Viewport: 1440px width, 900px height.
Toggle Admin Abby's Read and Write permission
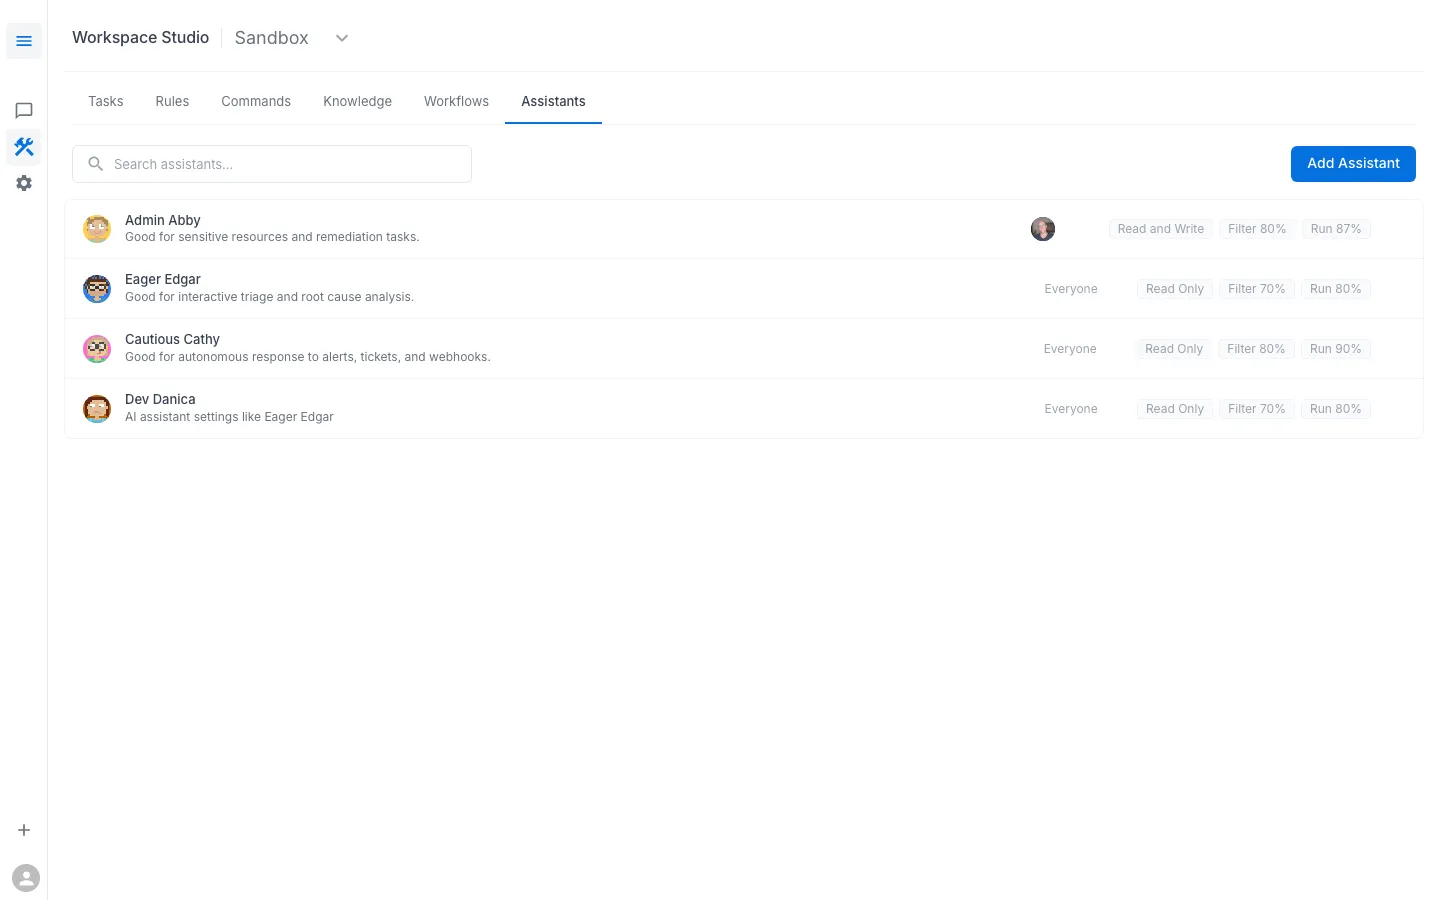tap(1160, 228)
